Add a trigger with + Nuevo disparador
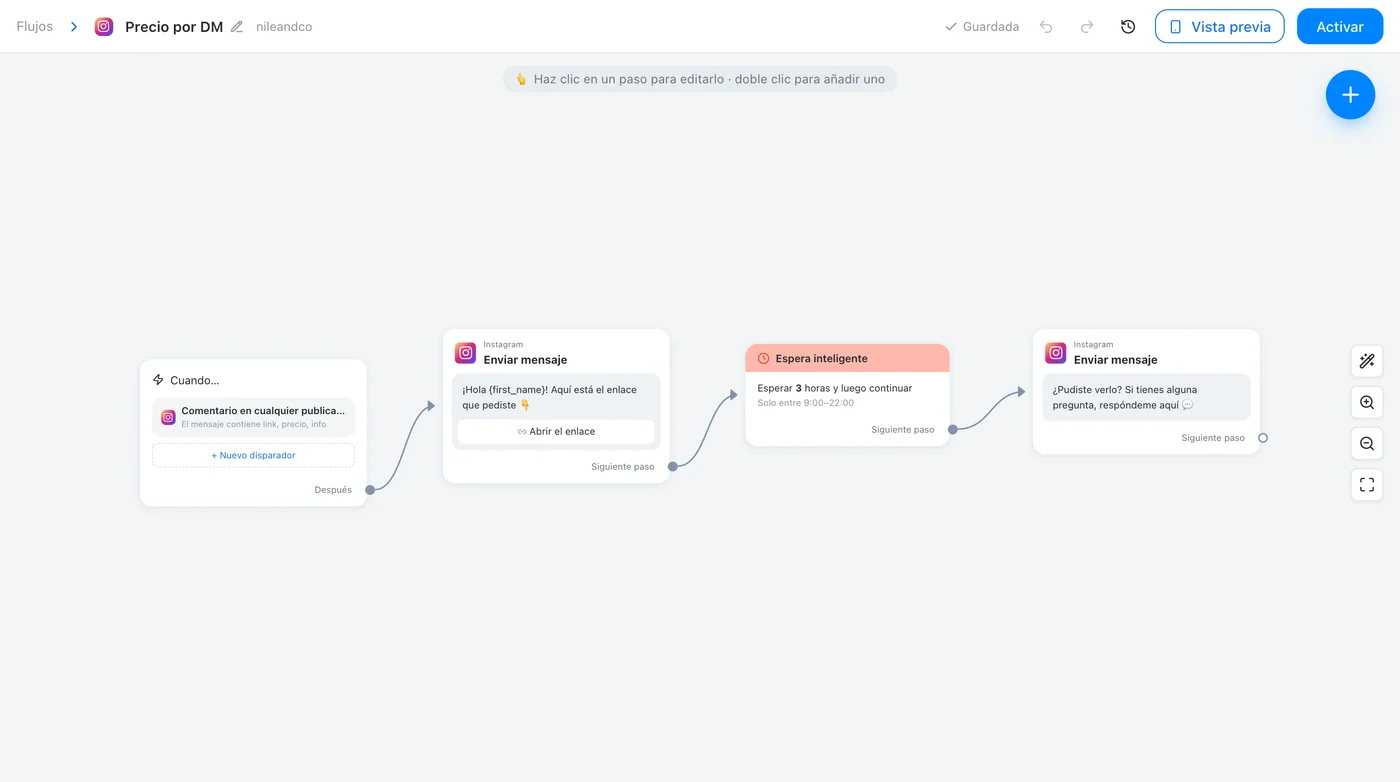This screenshot has width=1400, height=782. point(253,455)
